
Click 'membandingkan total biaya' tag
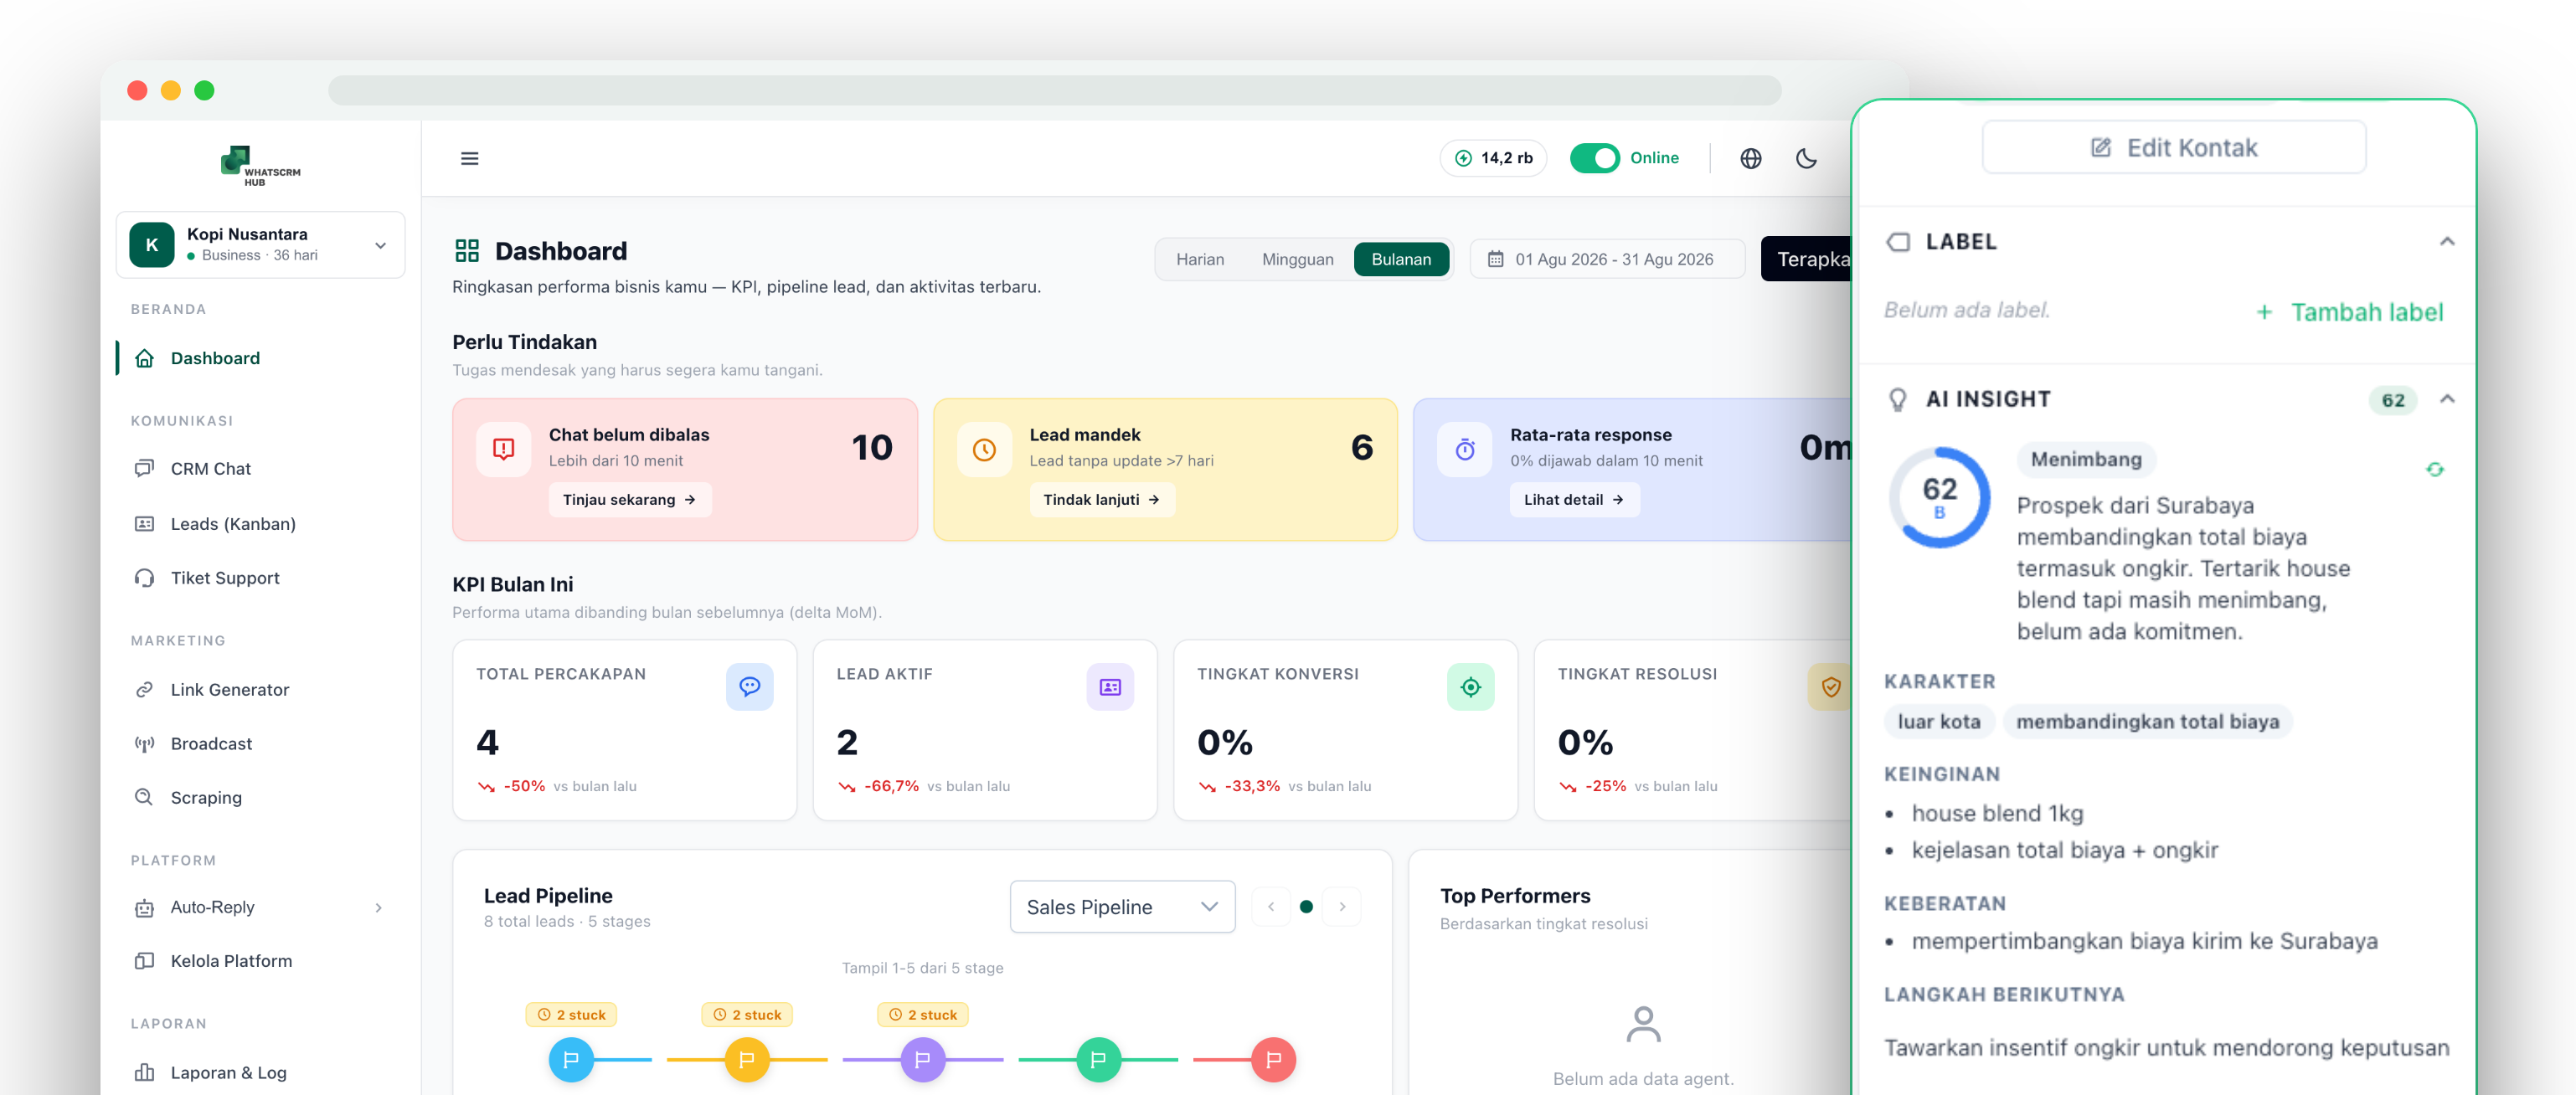click(2147, 721)
